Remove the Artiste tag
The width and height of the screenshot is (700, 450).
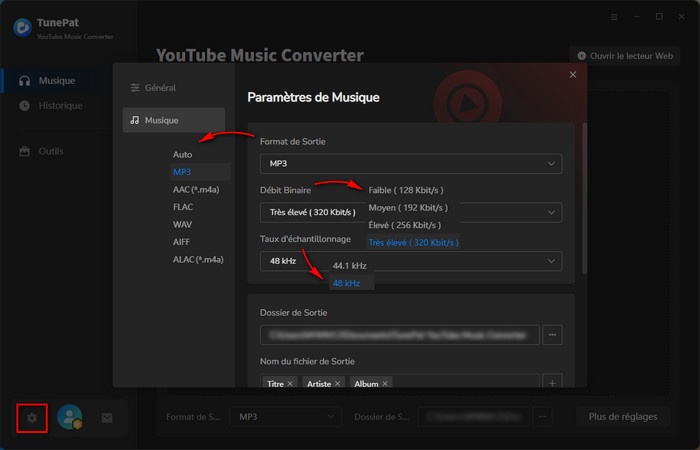pos(338,383)
